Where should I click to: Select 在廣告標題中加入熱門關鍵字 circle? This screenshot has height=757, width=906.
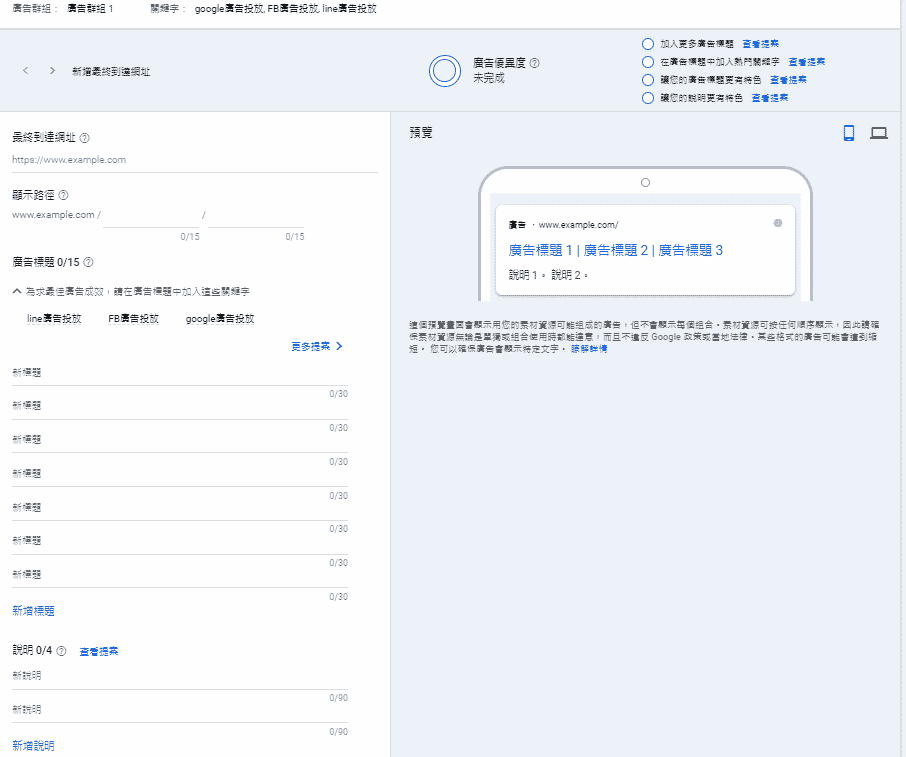(x=648, y=62)
